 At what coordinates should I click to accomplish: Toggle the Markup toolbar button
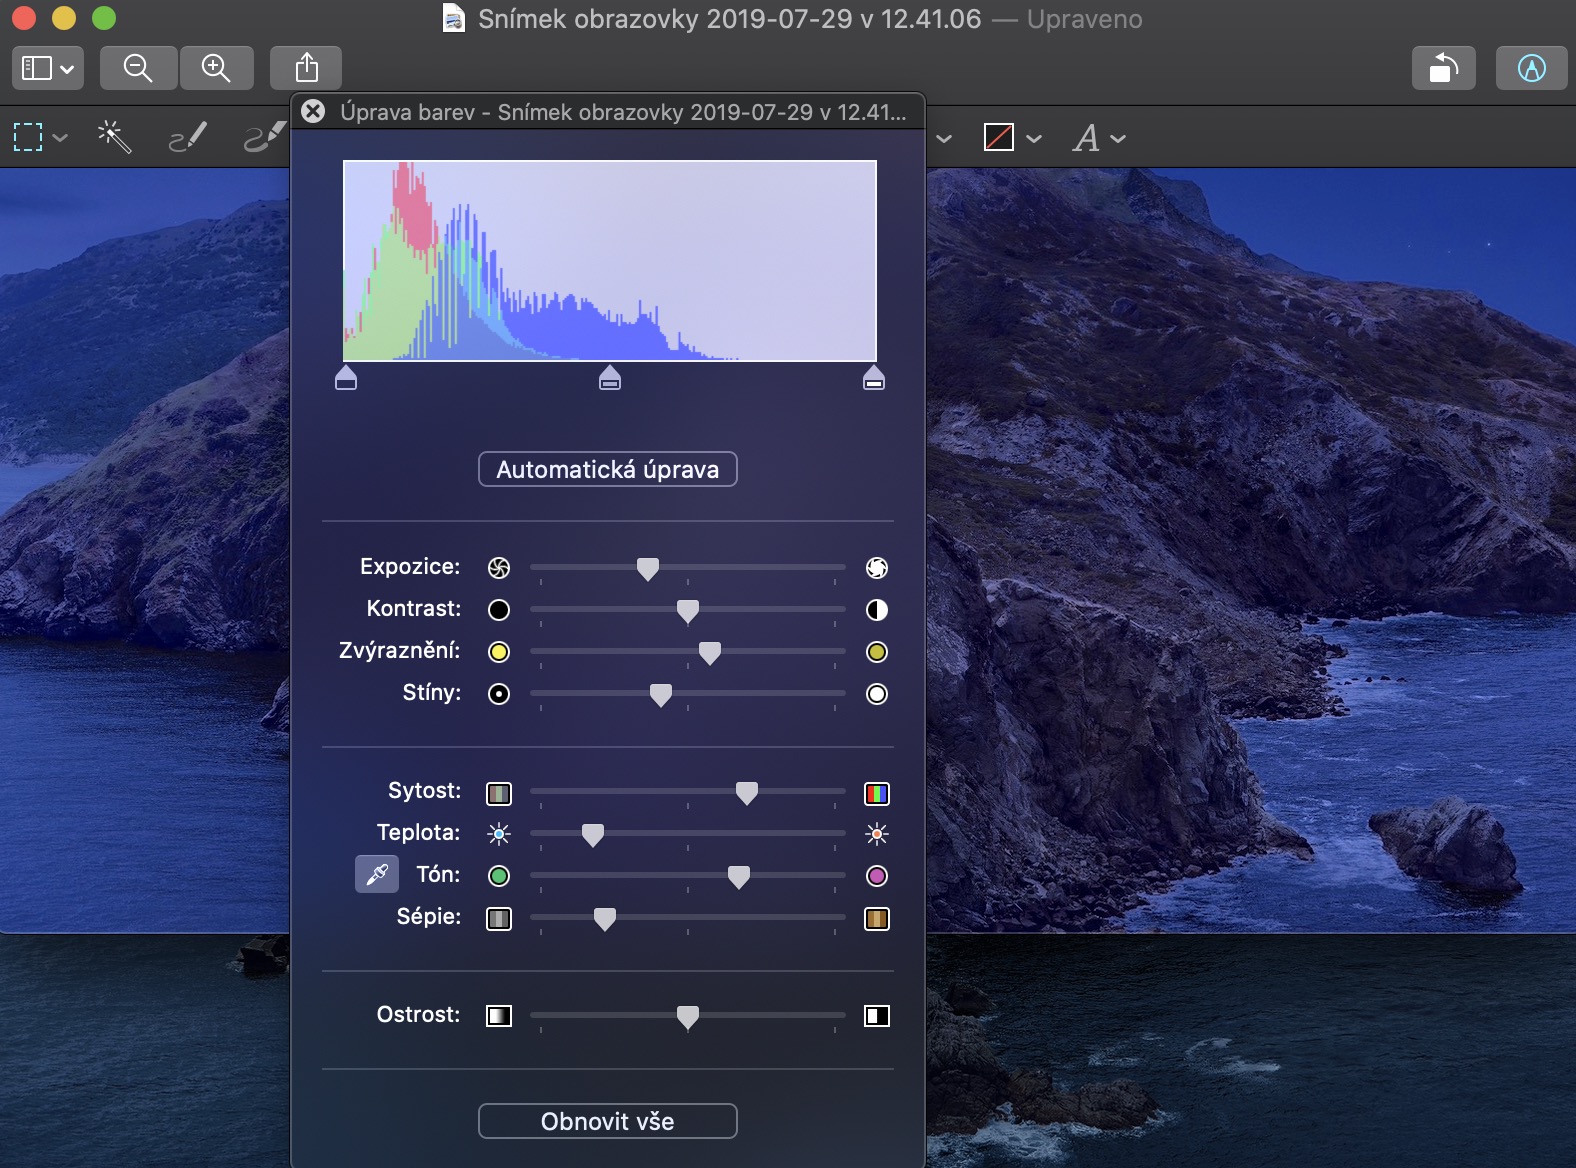coord(1531,68)
